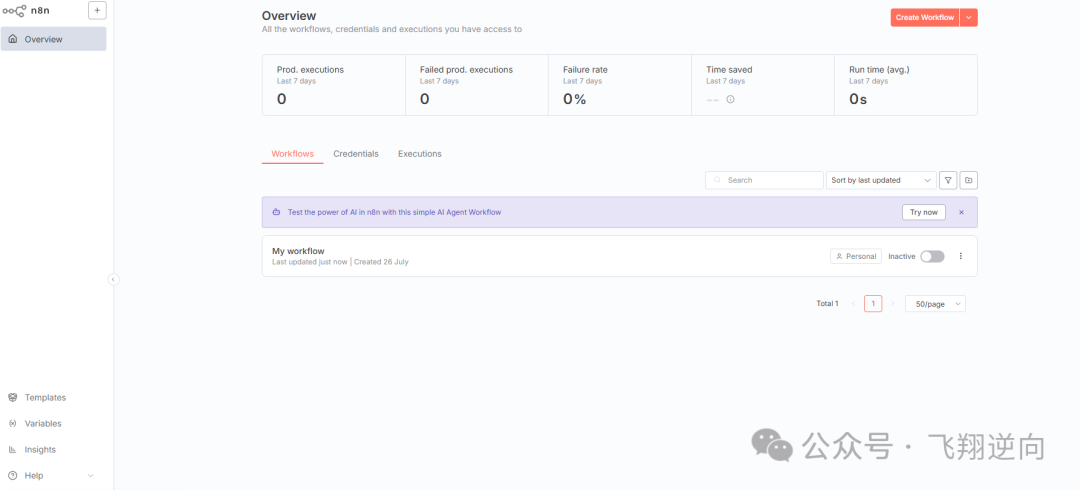Switch to the Credentials tab

(x=356, y=154)
